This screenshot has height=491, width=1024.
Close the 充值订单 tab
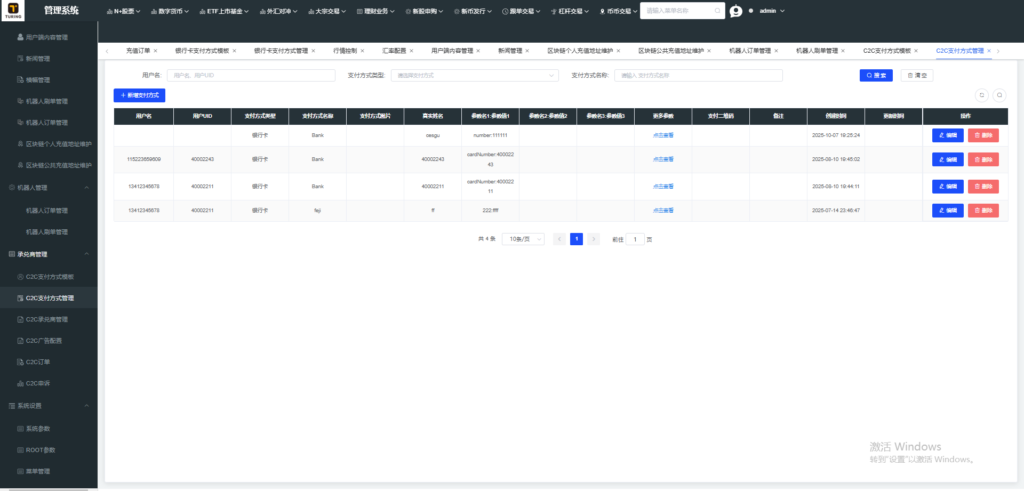click(155, 51)
